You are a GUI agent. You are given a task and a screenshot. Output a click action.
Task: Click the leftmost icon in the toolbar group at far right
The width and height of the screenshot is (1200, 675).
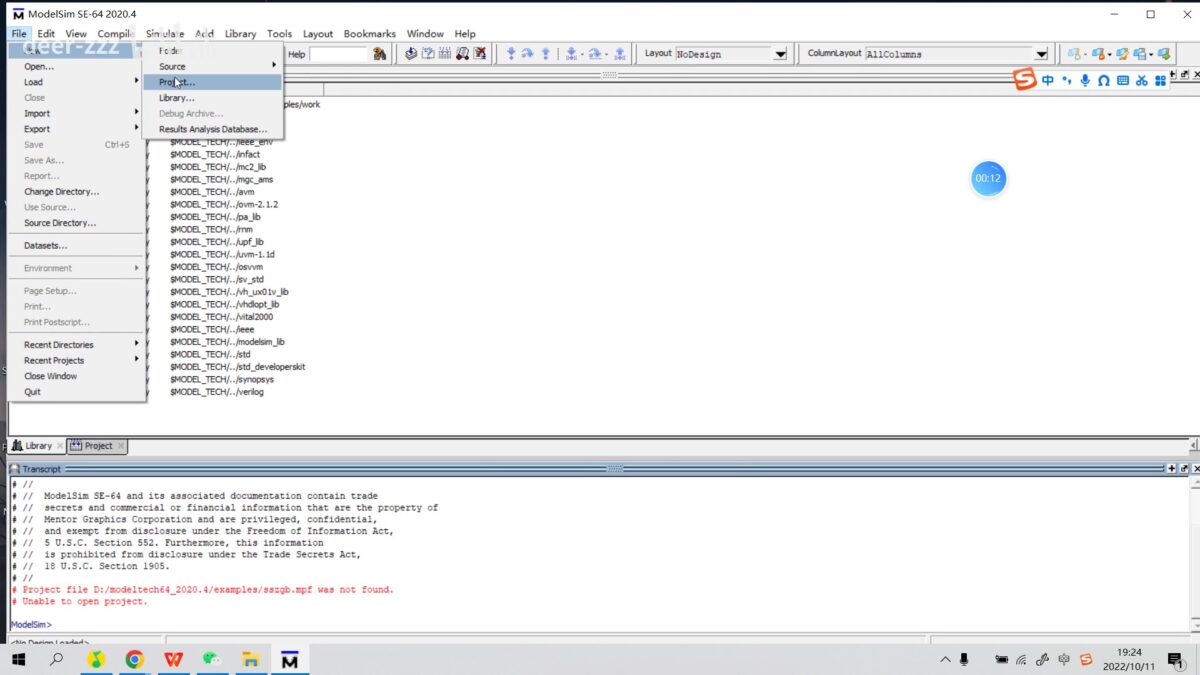point(1074,54)
